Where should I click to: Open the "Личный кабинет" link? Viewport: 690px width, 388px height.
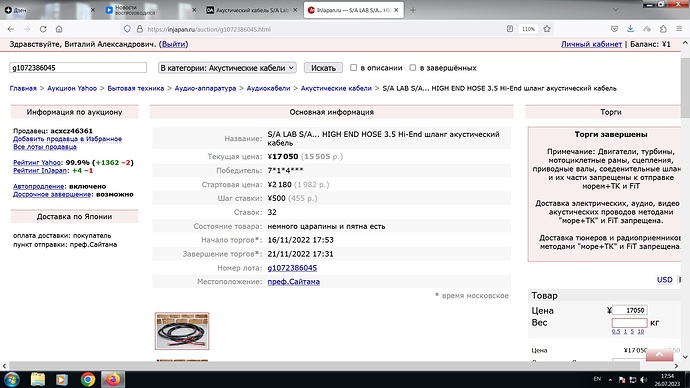click(x=591, y=44)
